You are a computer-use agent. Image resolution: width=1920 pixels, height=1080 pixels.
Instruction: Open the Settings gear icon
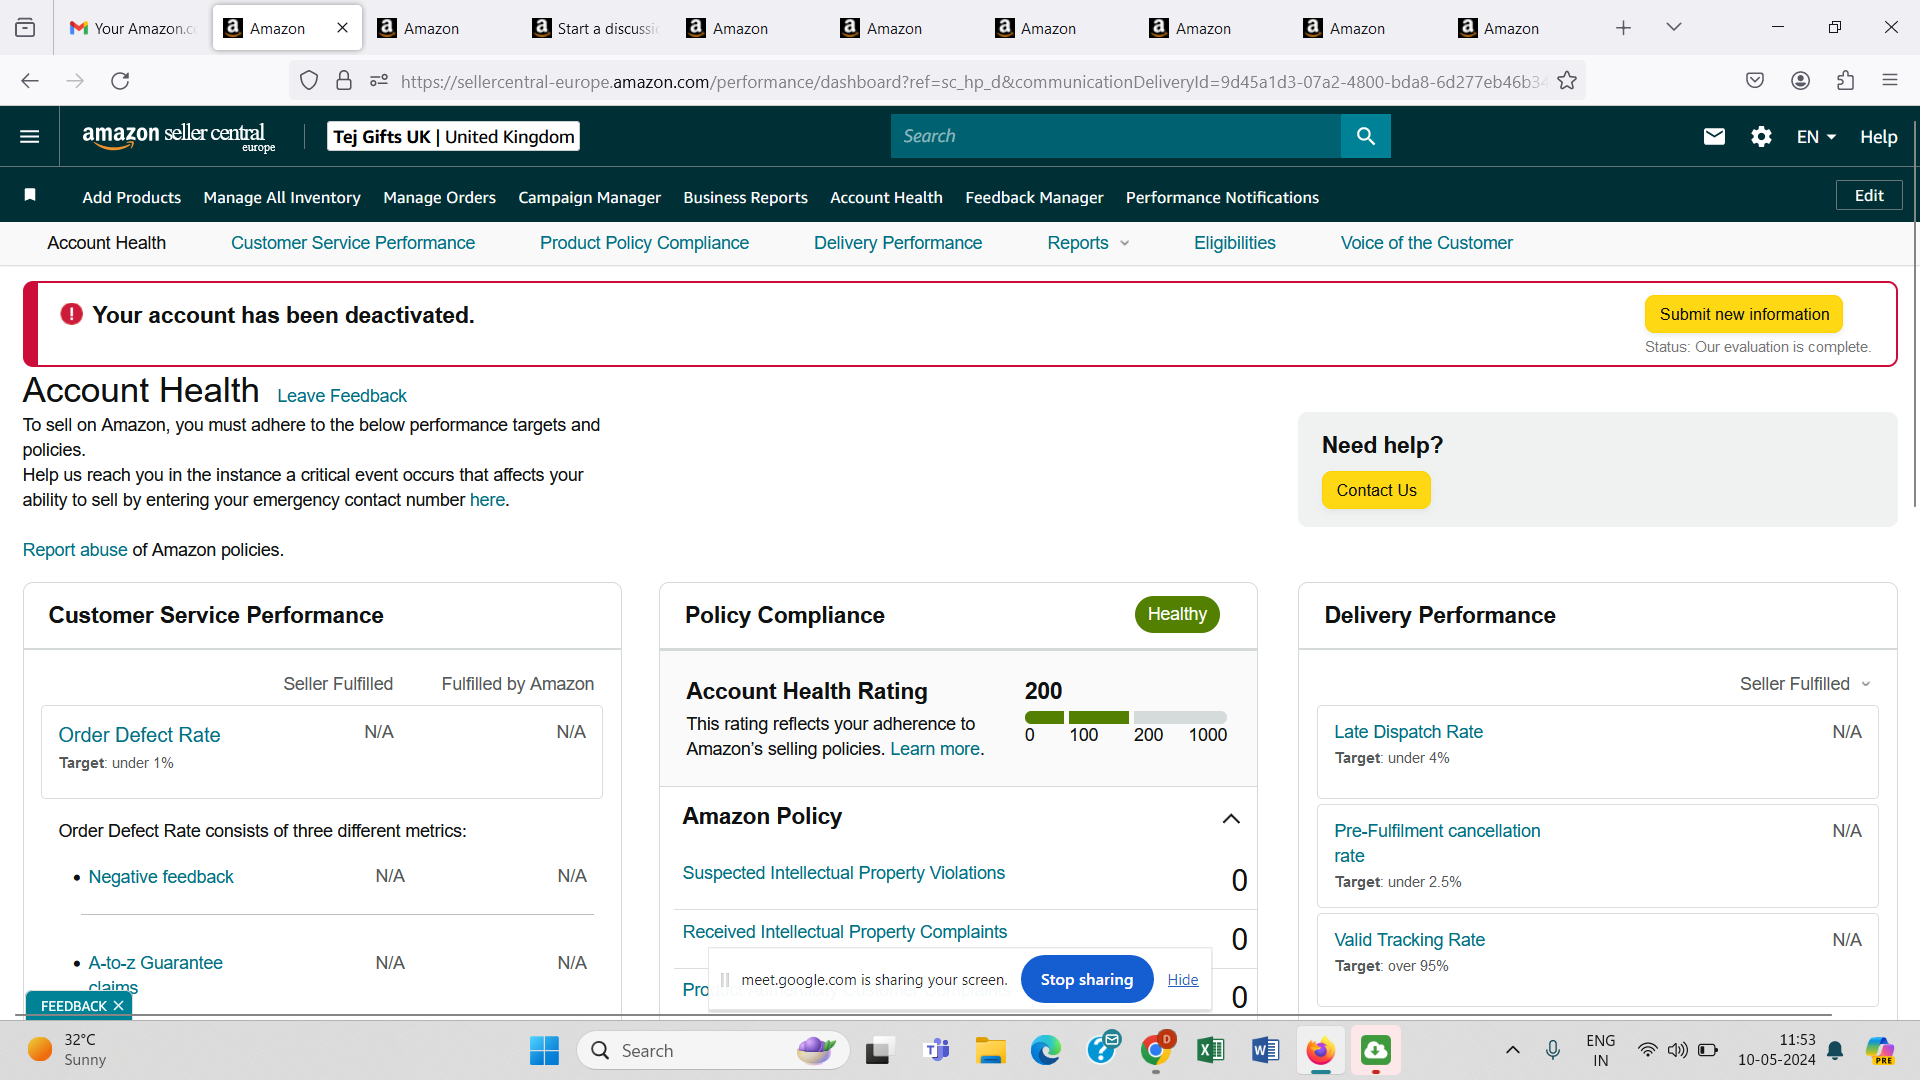pos(1761,137)
